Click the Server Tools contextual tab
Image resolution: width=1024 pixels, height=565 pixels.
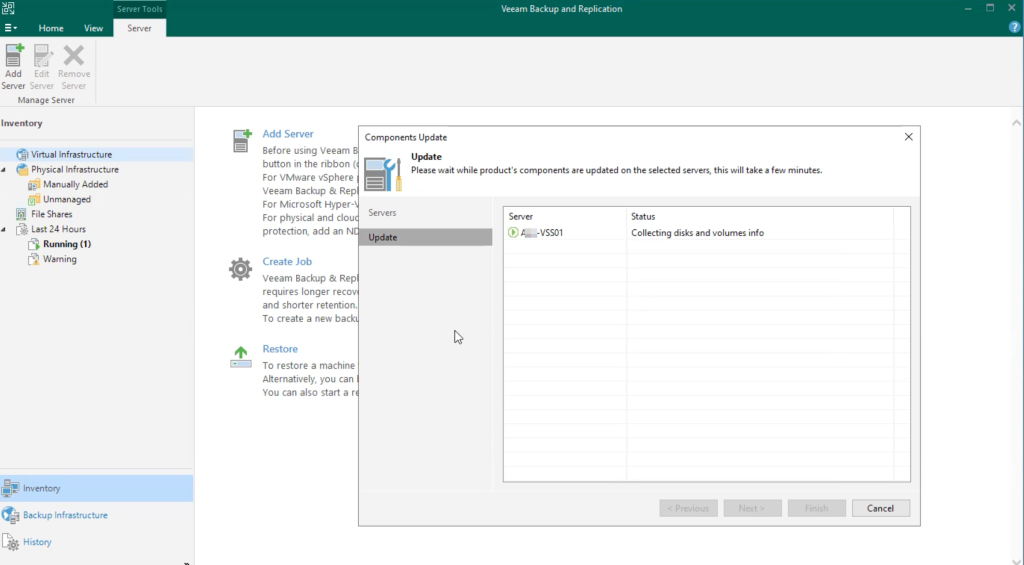coord(140,9)
